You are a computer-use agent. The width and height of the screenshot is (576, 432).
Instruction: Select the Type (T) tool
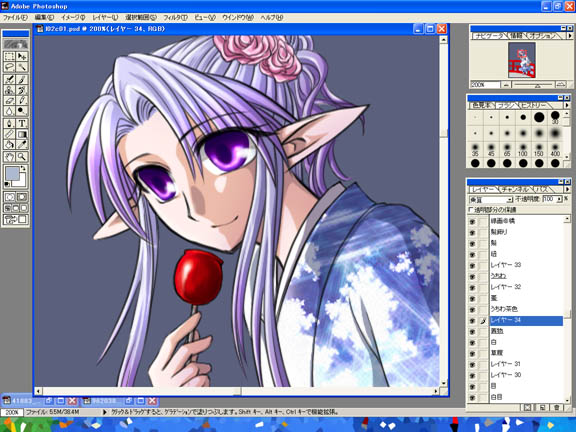pos(22,123)
